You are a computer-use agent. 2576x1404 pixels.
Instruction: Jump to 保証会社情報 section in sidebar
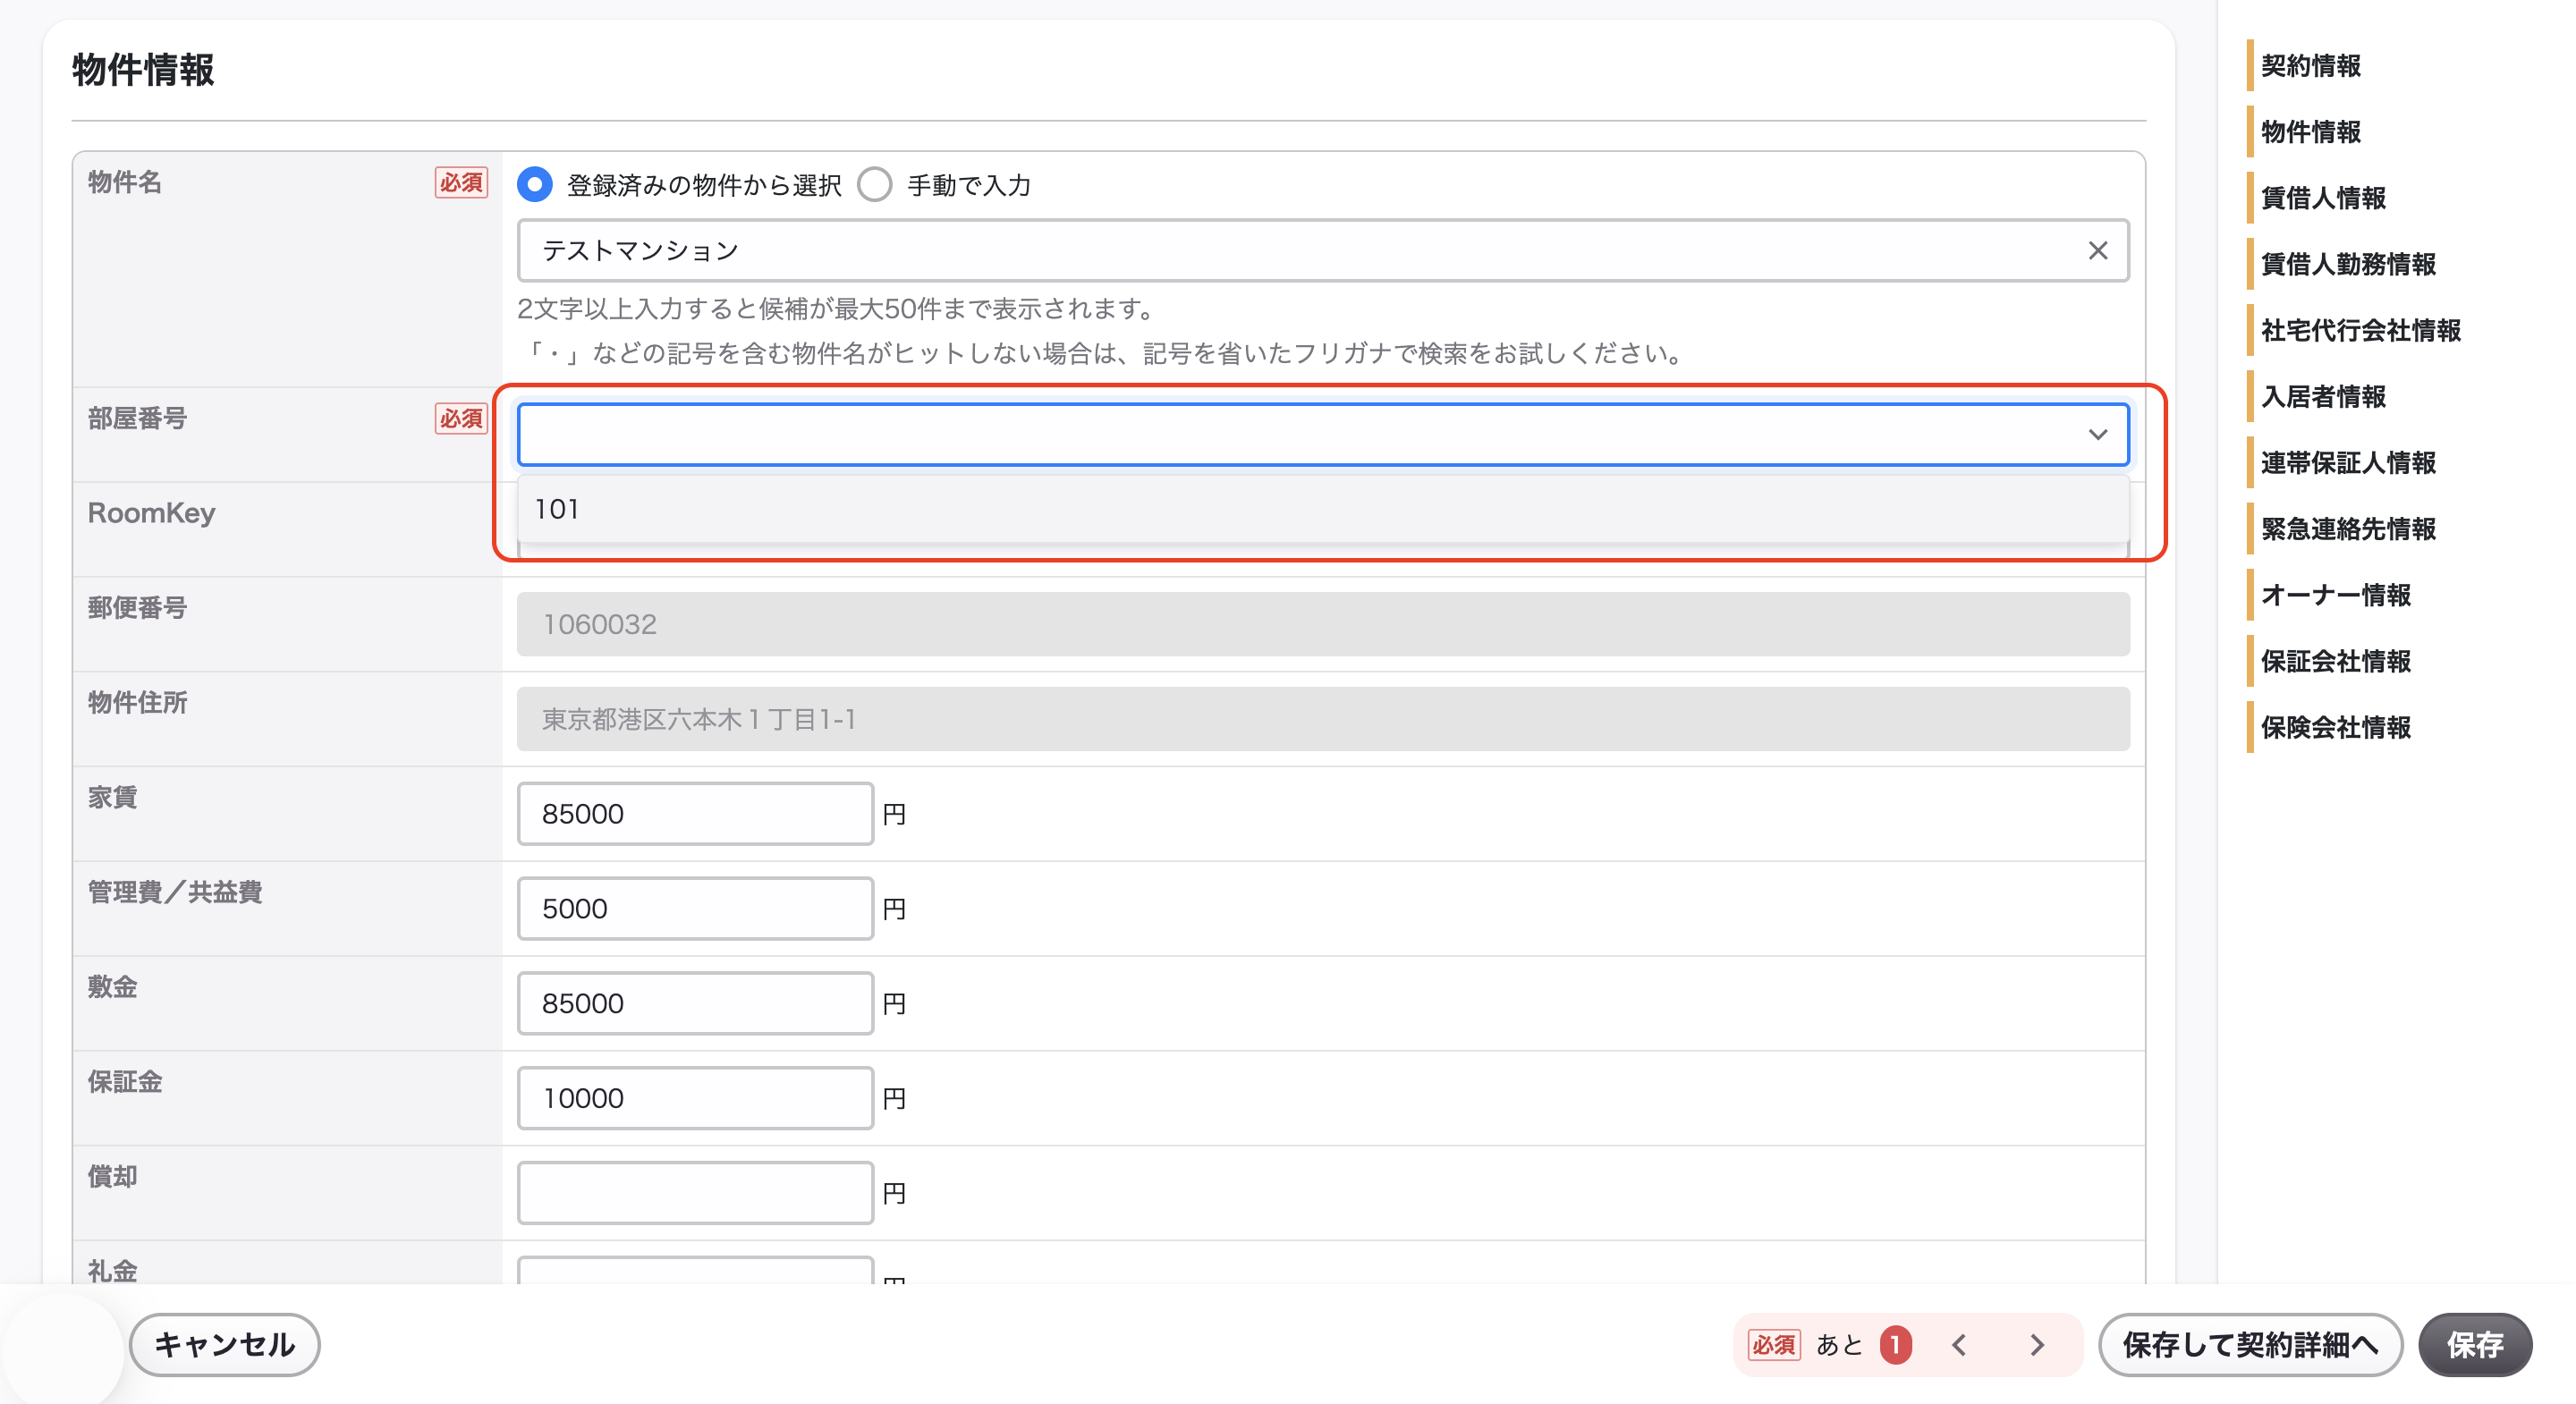(x=2335, y=661)
